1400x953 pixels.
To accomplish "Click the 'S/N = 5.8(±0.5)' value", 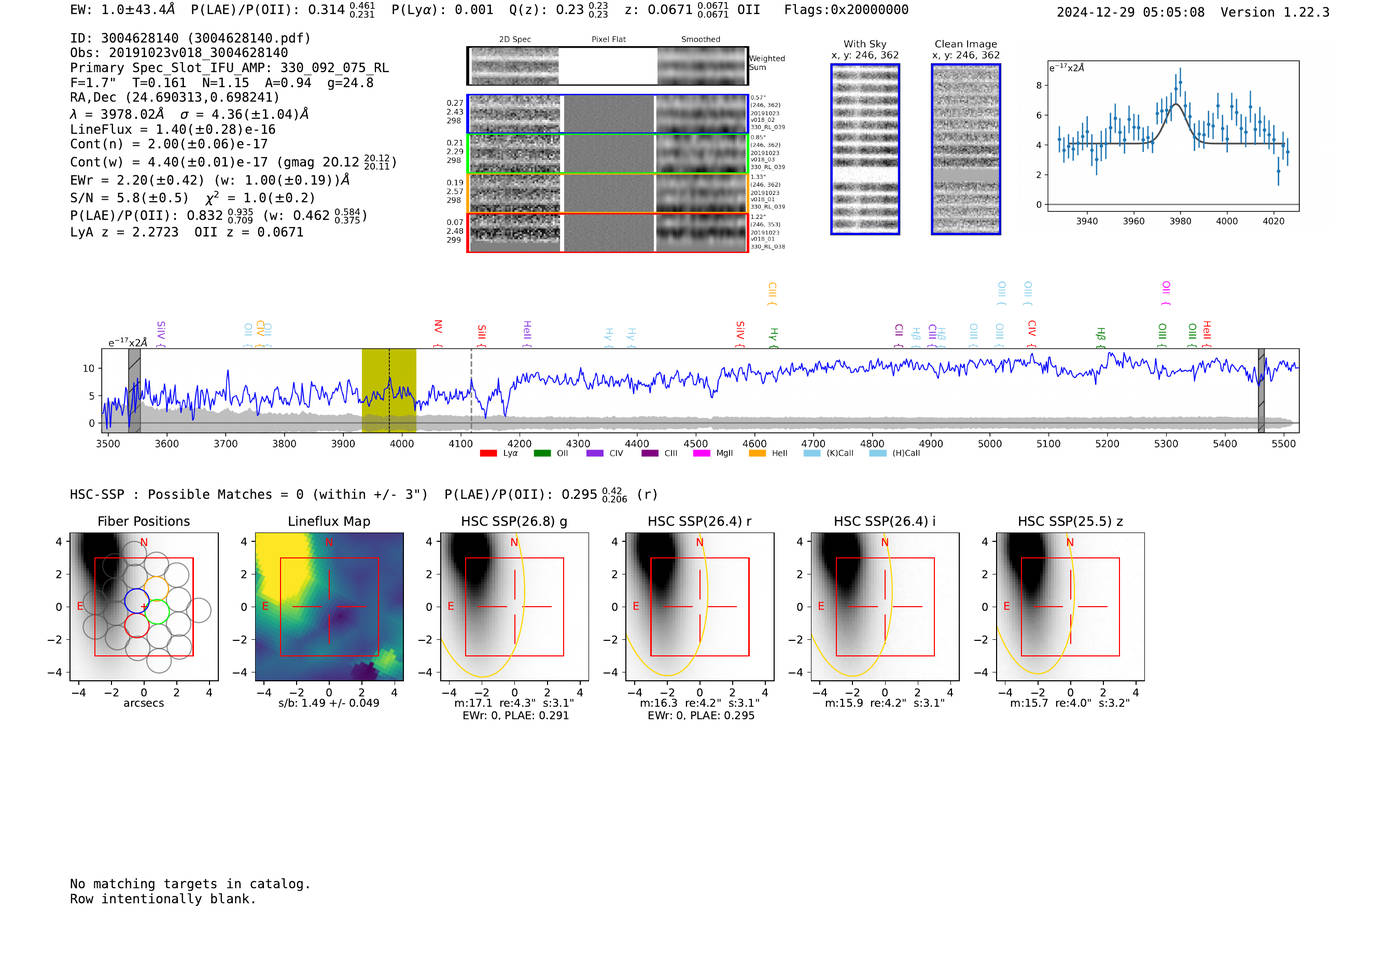I will pyautogui.click(x=129, y=198).
